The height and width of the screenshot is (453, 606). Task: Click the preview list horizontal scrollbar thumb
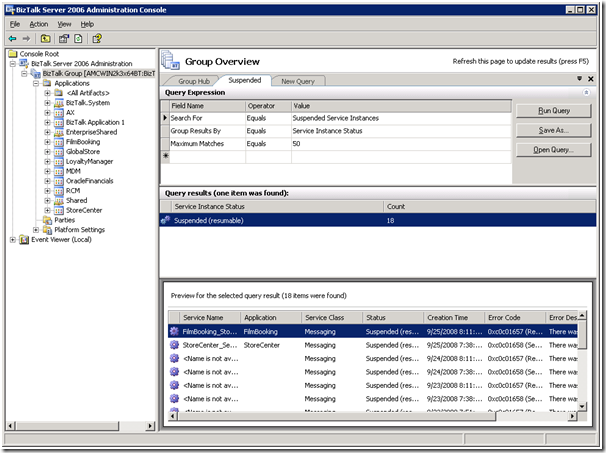(337, 416)
